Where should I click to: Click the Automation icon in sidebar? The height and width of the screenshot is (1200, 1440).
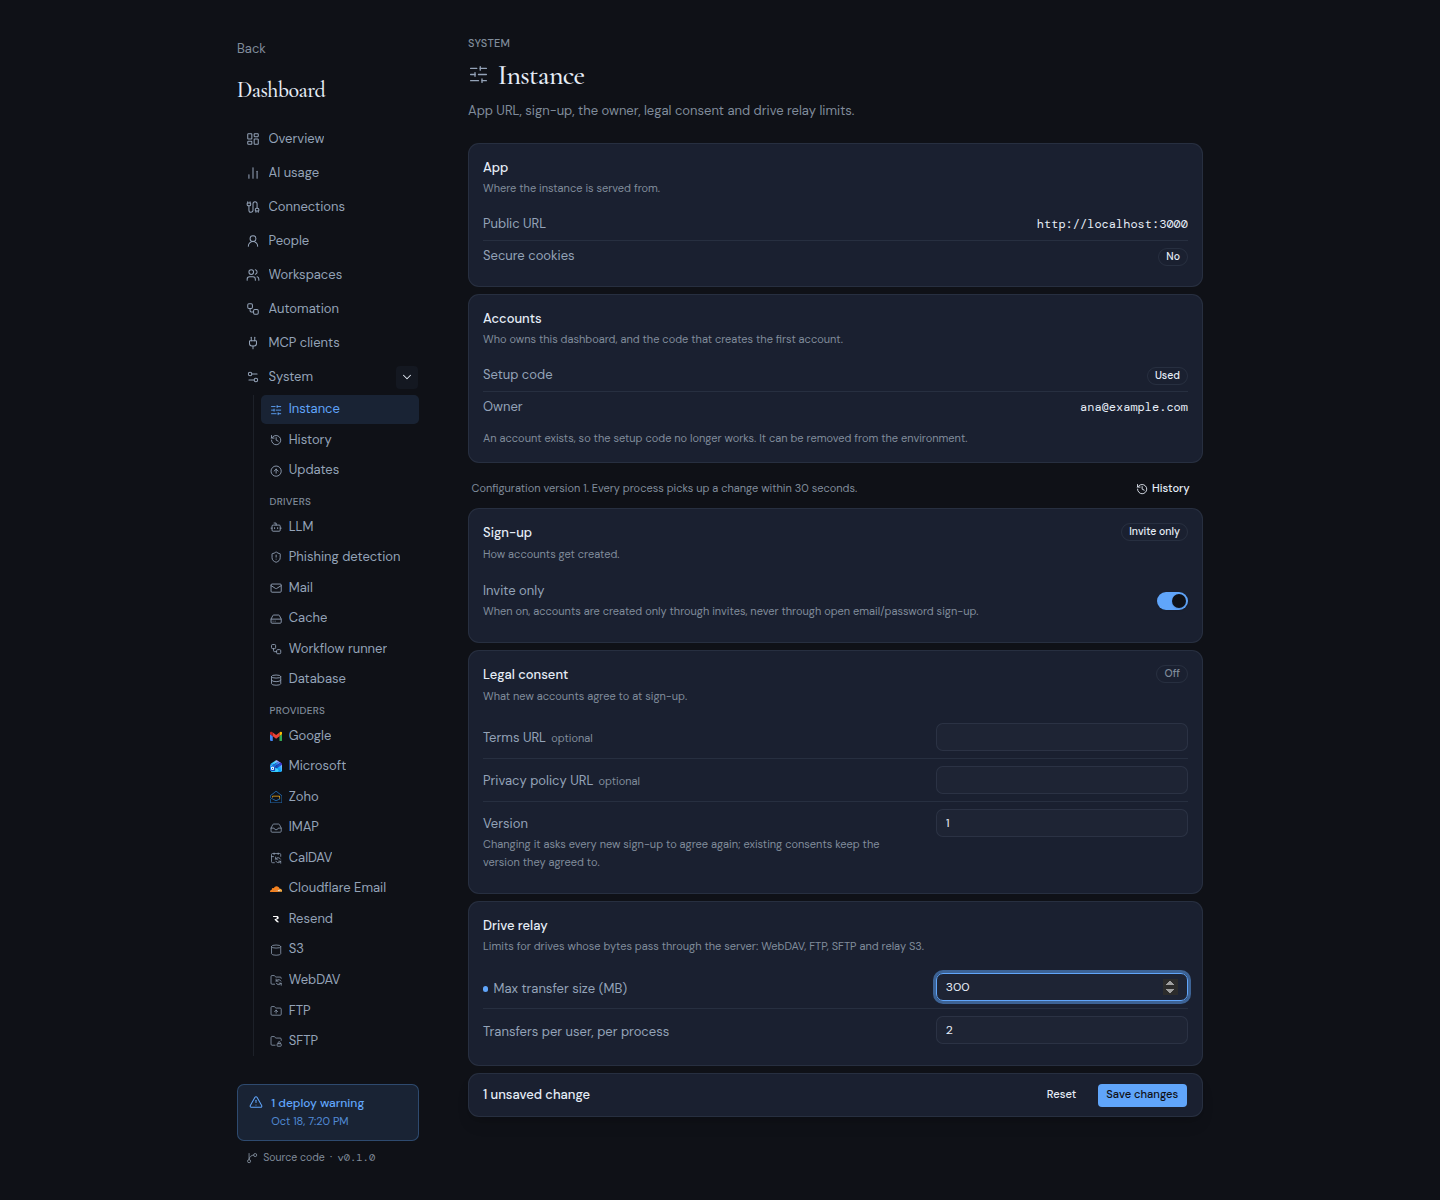point(253,309)
